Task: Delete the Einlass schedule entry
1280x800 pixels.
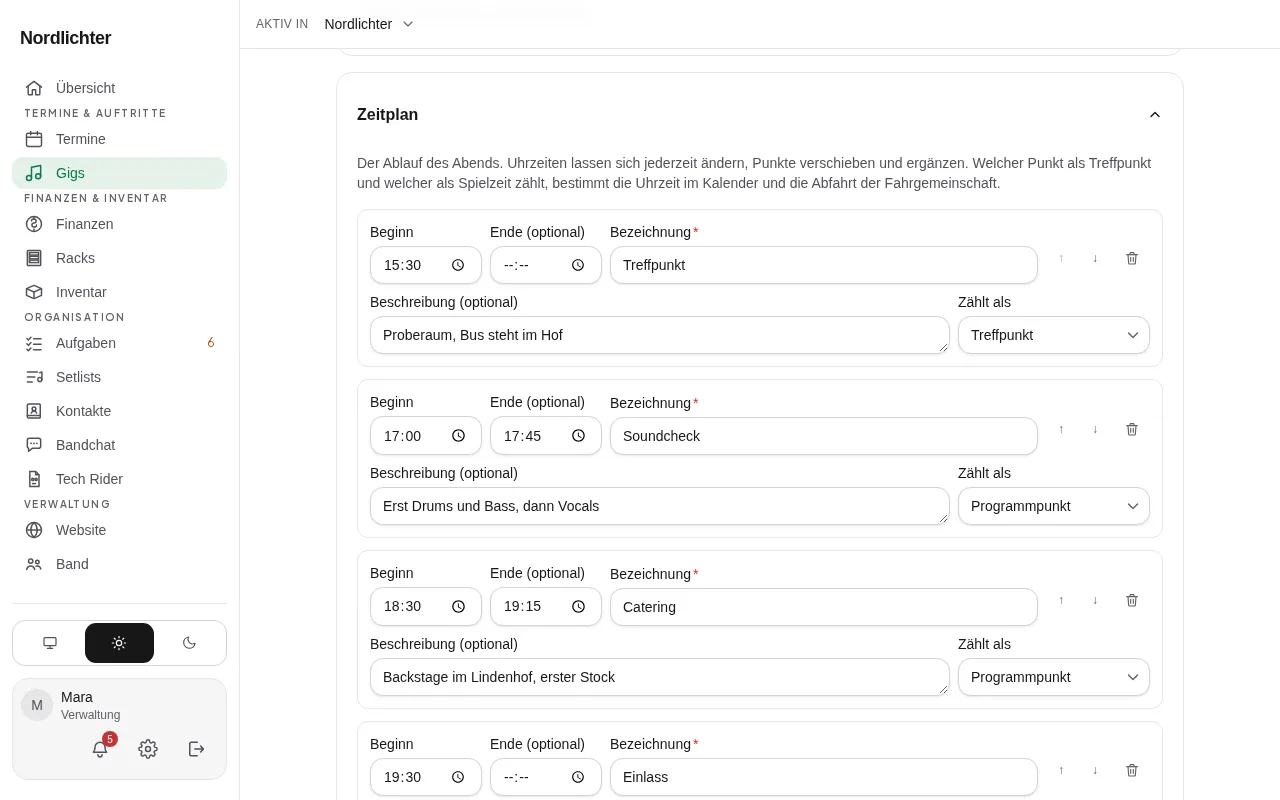Action: tap(1132, 770)
